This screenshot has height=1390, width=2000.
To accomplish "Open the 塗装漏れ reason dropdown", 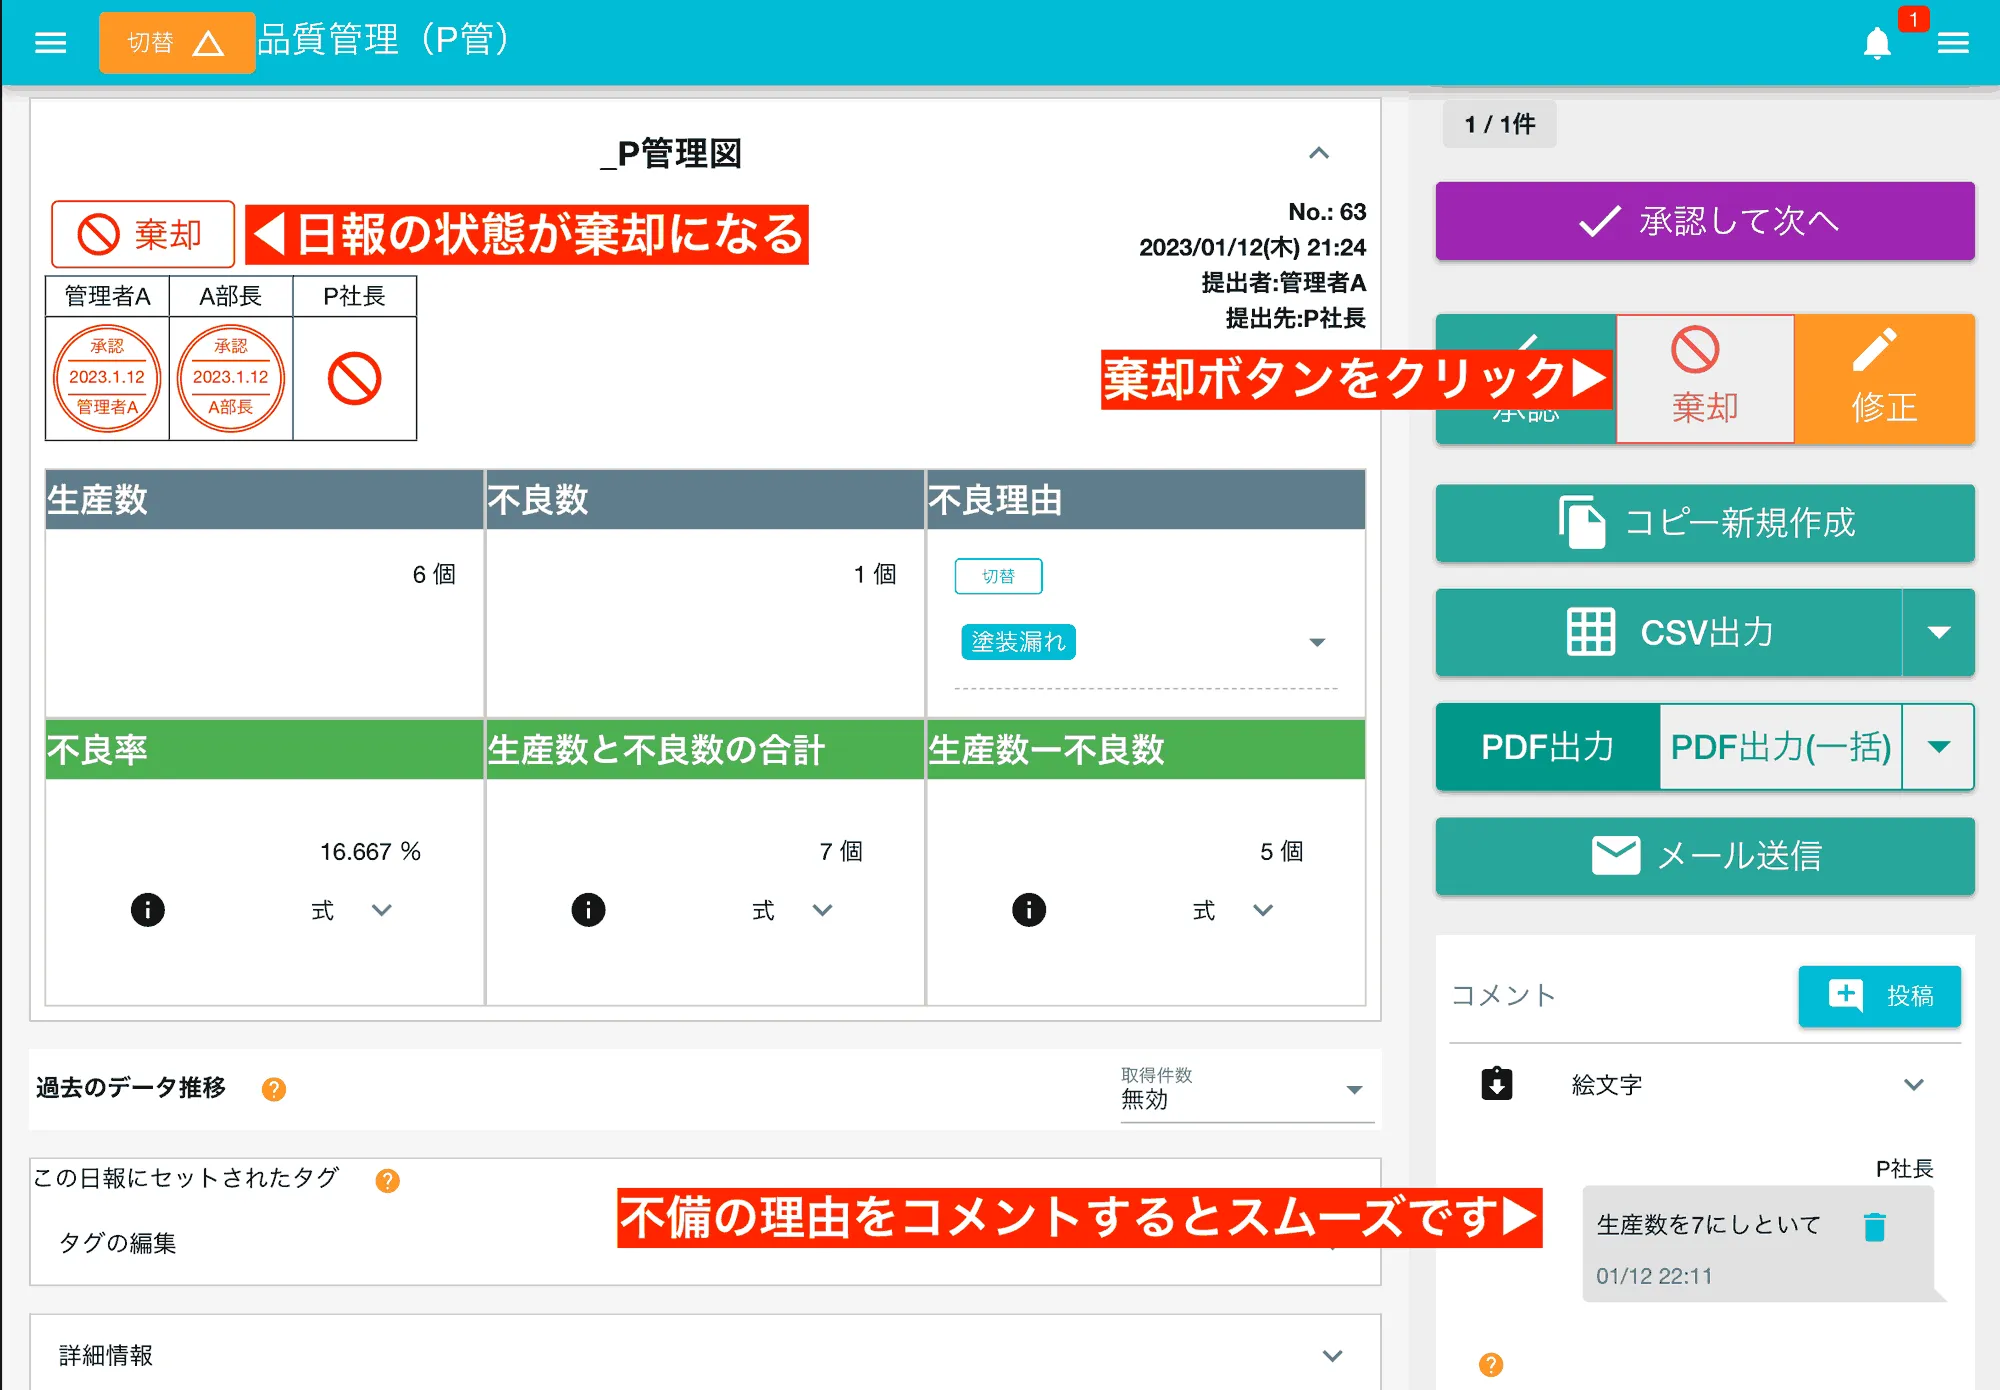I will (1317, 642).
